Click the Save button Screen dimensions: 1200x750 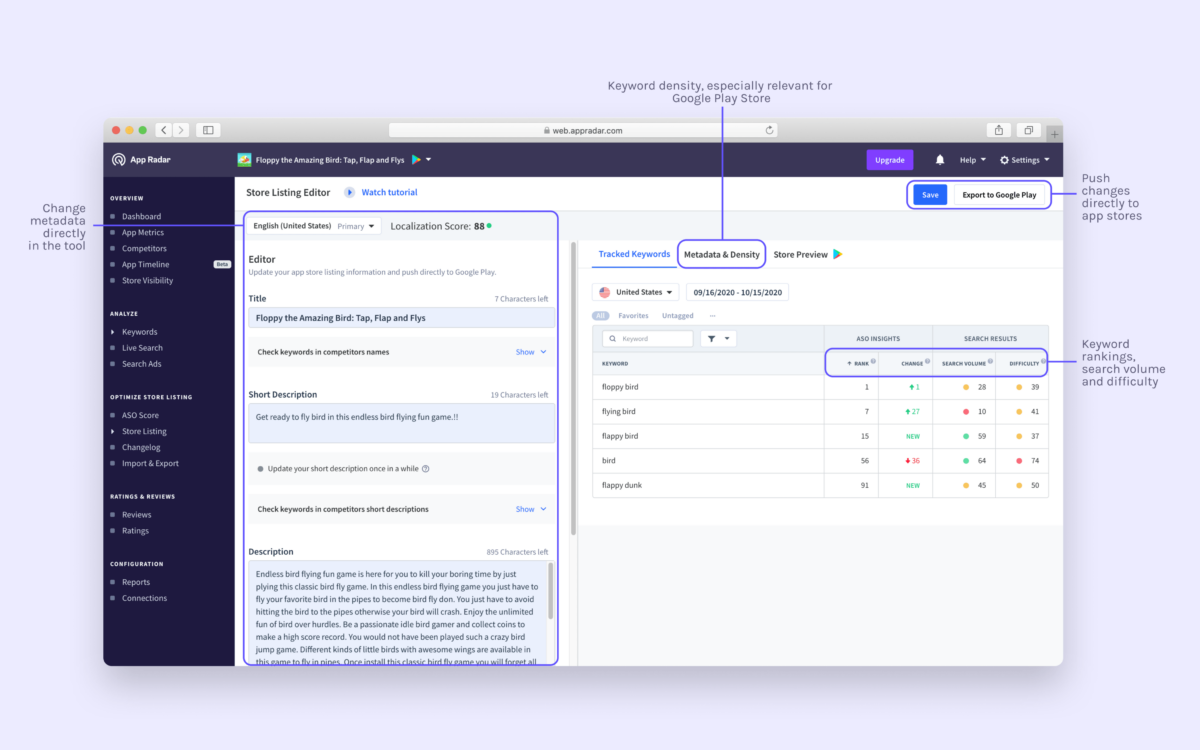(928, 194)
